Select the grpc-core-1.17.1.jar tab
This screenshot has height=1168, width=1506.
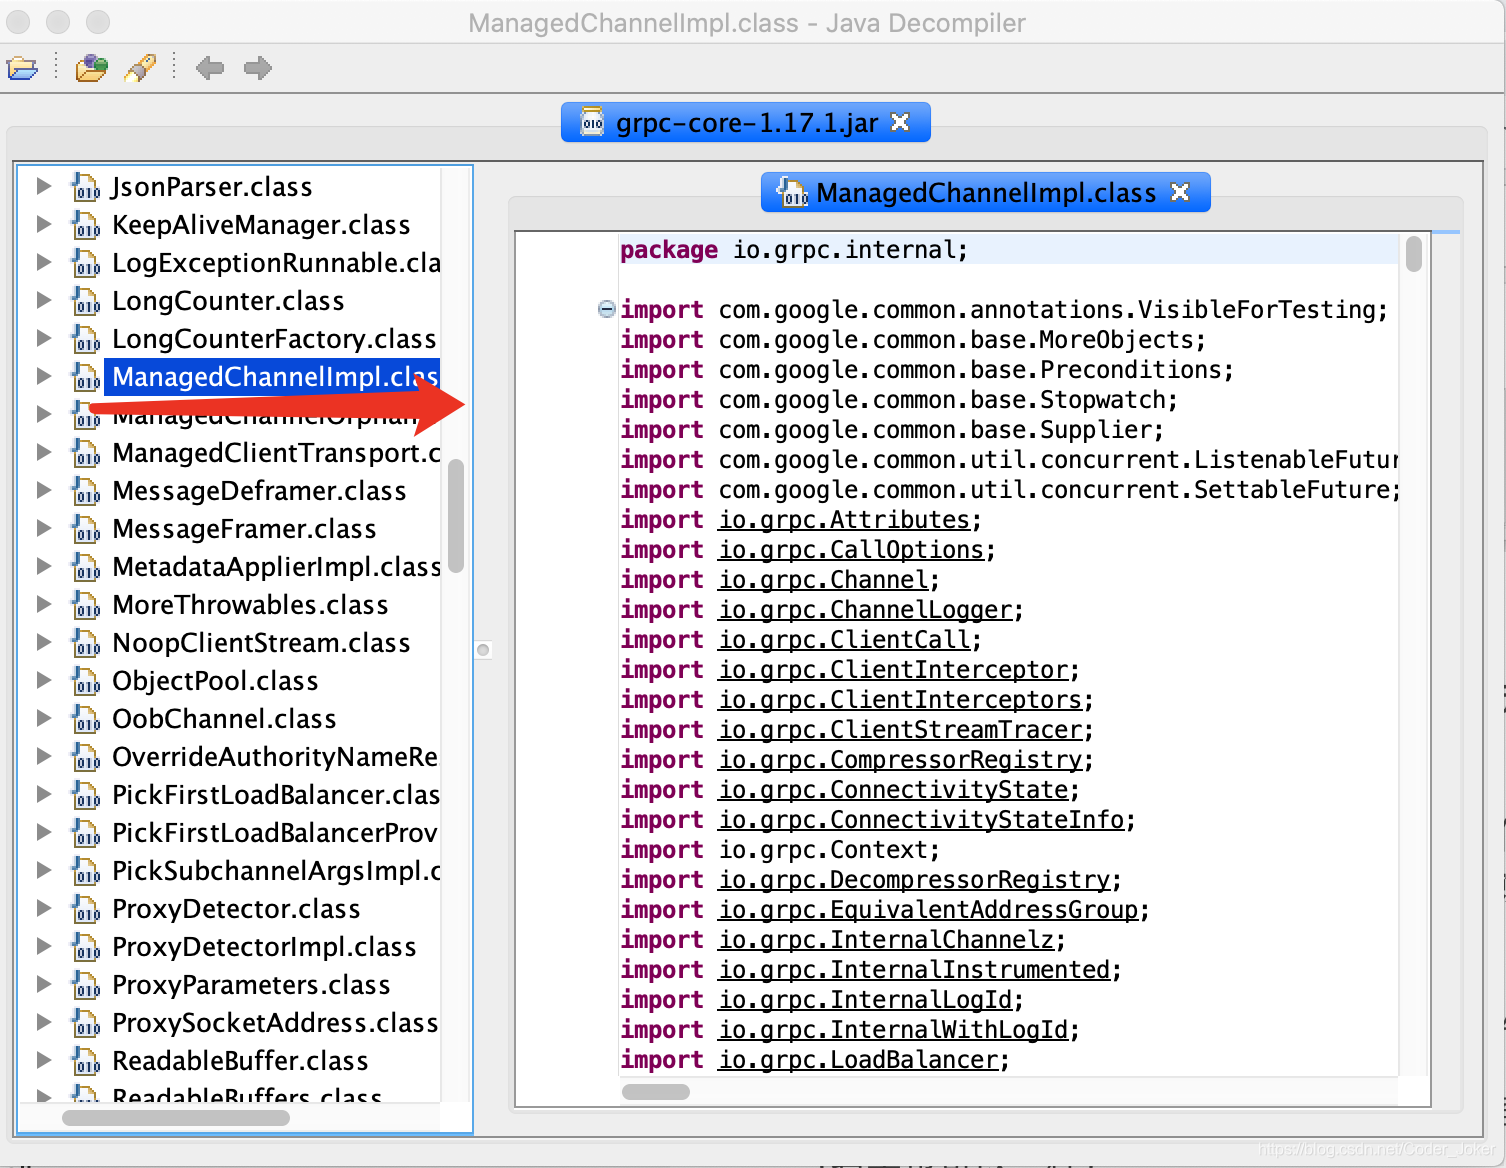pos(745,122)
